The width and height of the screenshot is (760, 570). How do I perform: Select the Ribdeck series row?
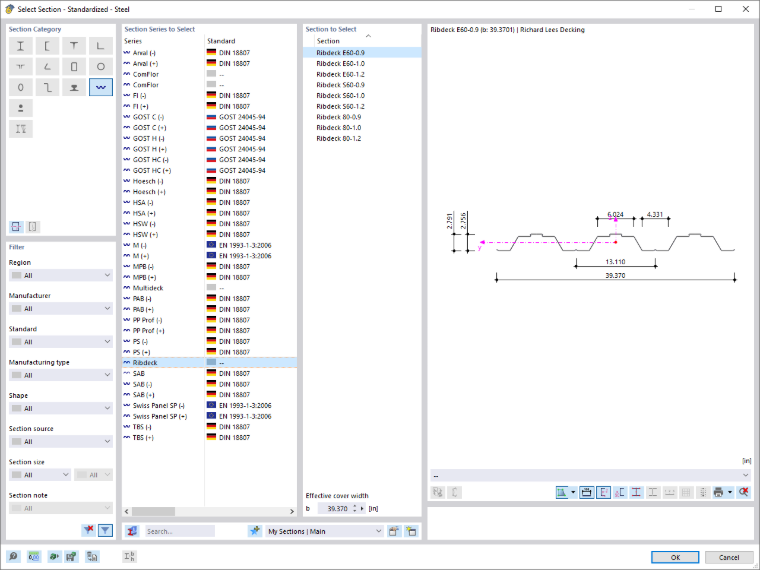coord(209,363)
